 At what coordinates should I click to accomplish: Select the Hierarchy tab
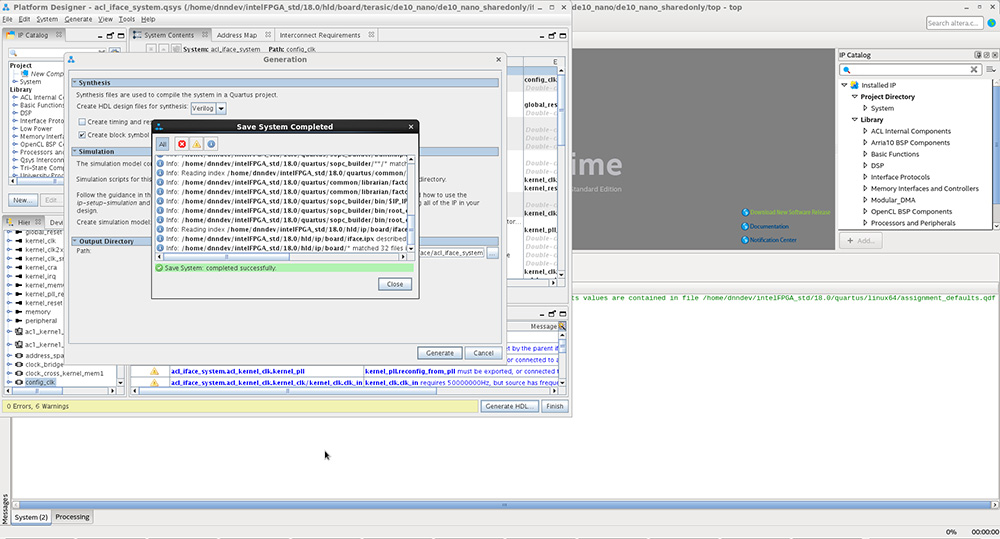(24, 222)
